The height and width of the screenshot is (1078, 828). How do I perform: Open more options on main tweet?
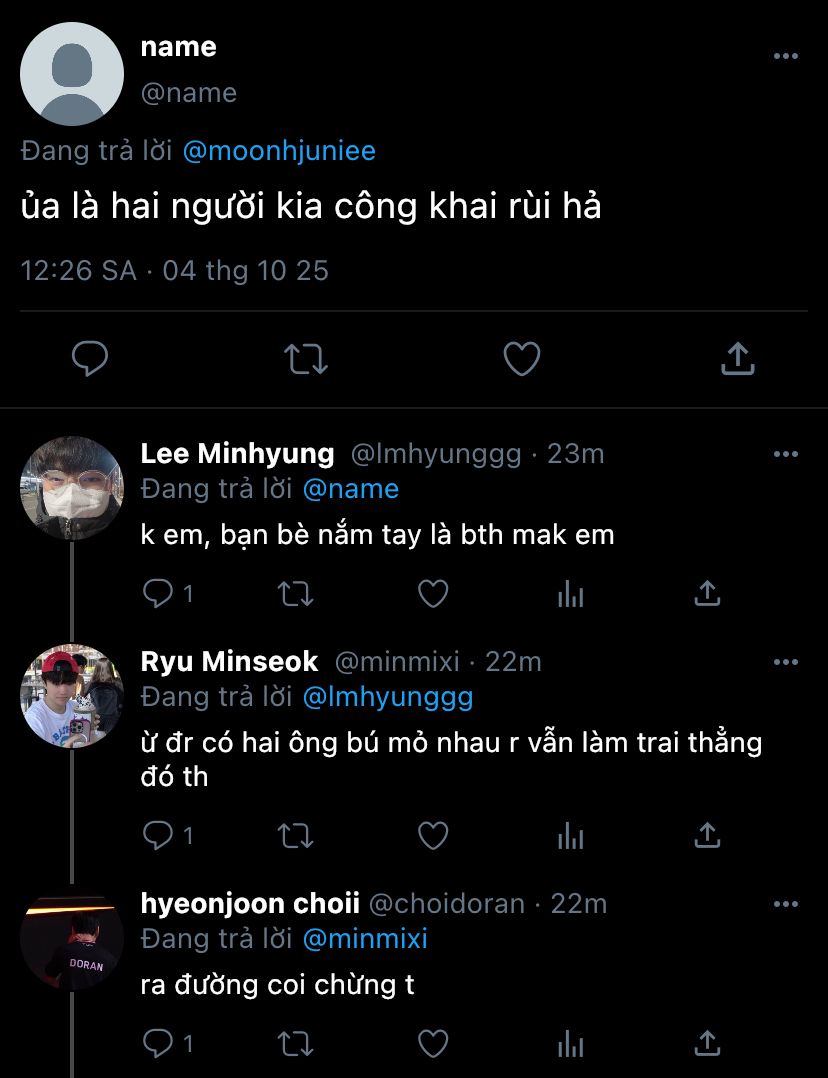[x=786, y=56]
